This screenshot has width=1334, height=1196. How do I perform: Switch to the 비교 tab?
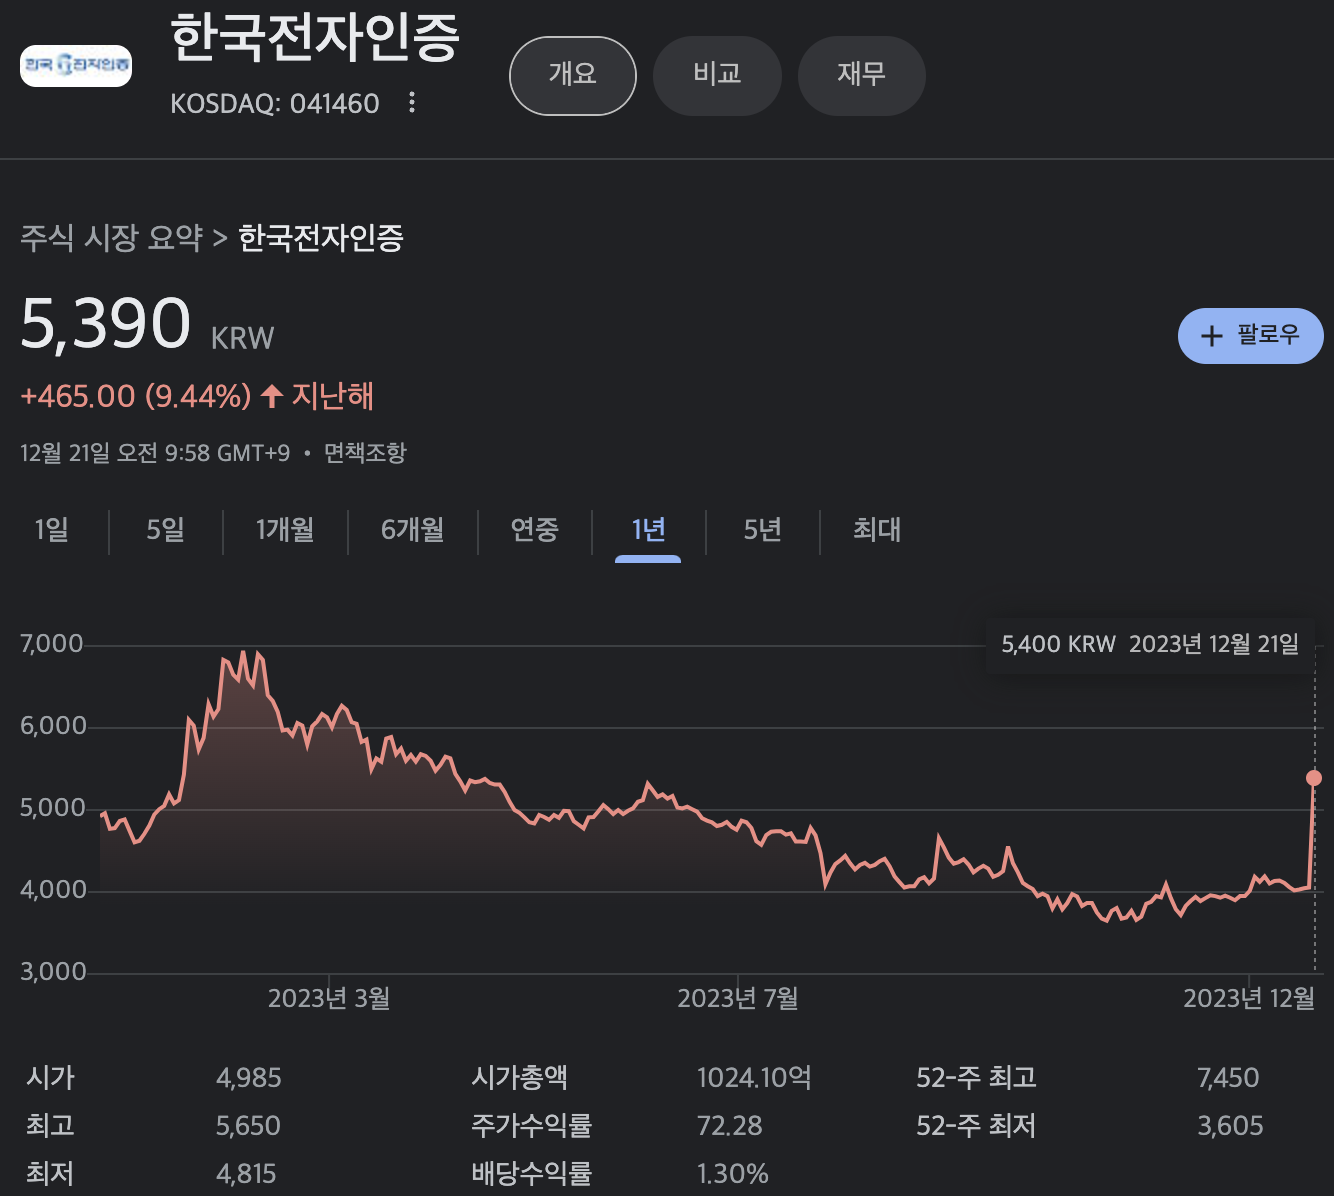coord(717,76)
